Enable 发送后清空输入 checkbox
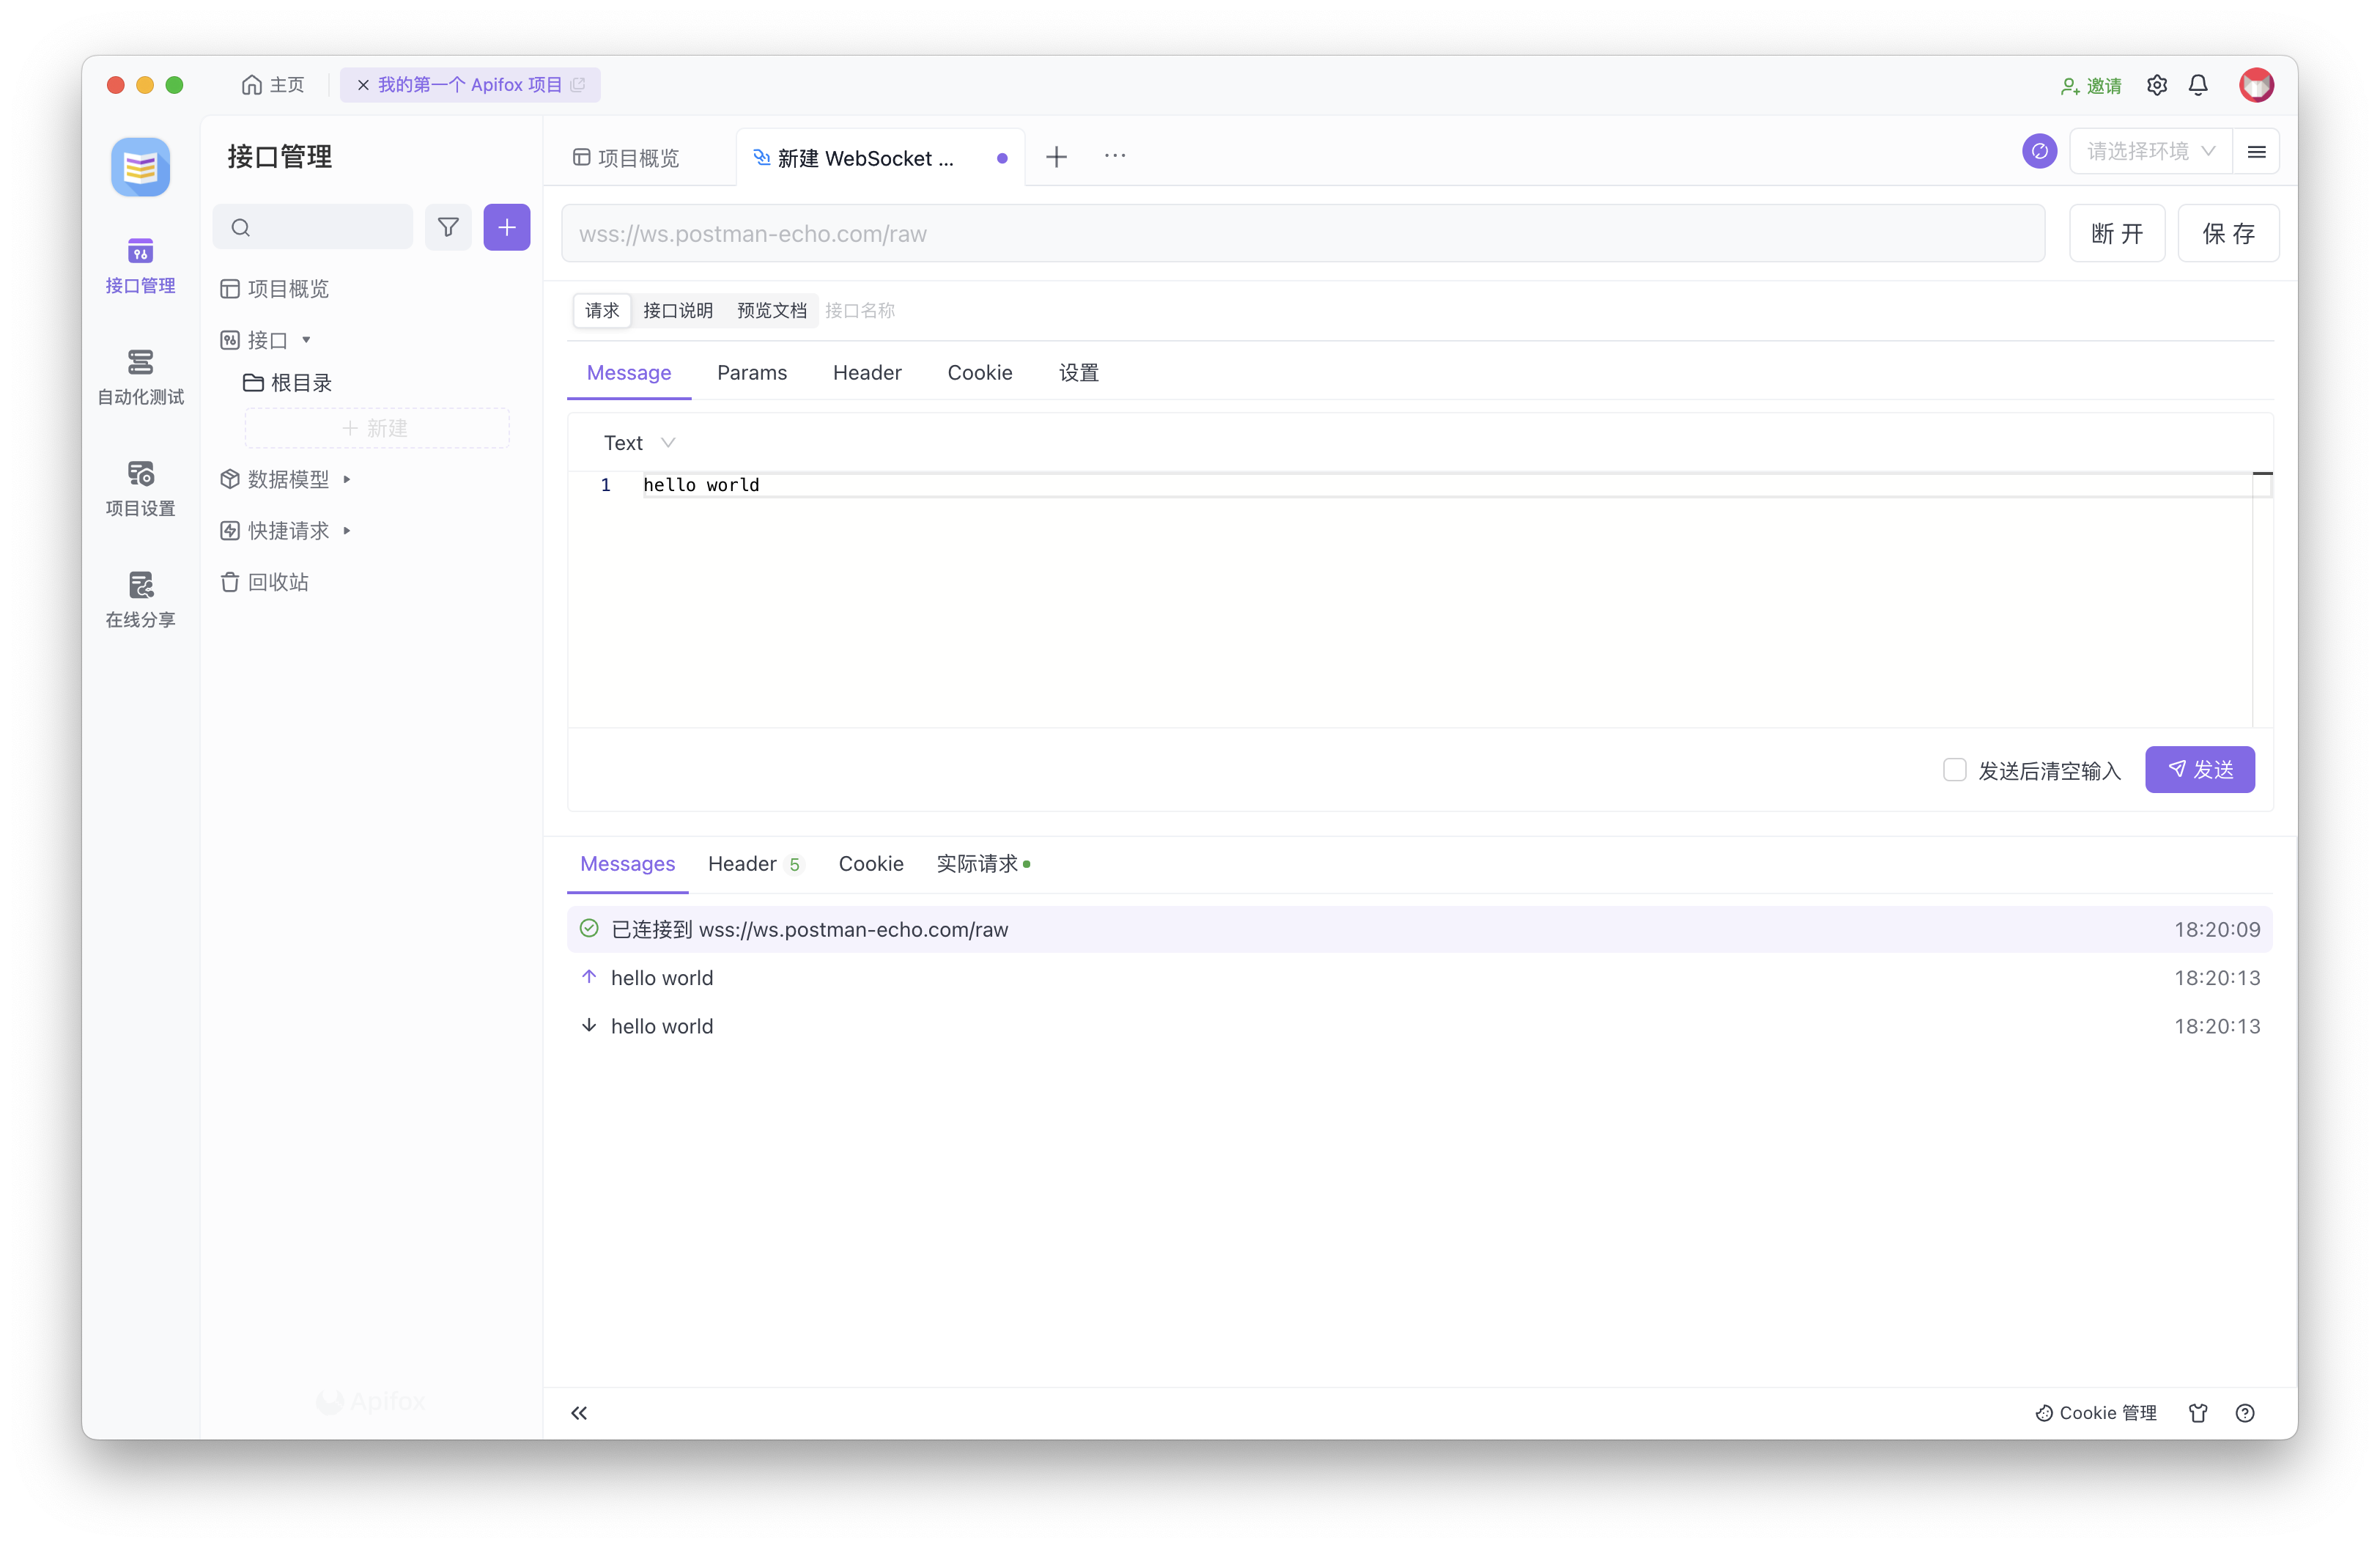Viewport: 2380px width, 1548px height. click(x=1955, y=770)
